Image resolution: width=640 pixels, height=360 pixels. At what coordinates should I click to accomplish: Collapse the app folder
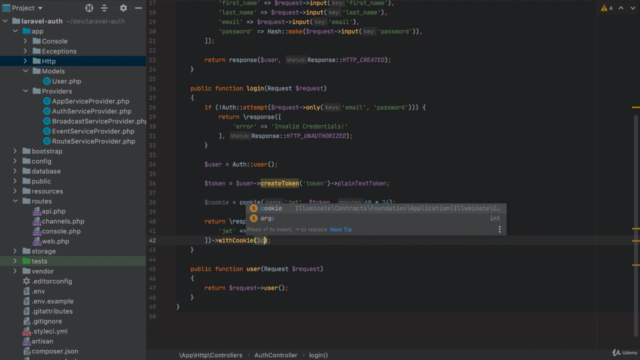[x=16, y=31]
